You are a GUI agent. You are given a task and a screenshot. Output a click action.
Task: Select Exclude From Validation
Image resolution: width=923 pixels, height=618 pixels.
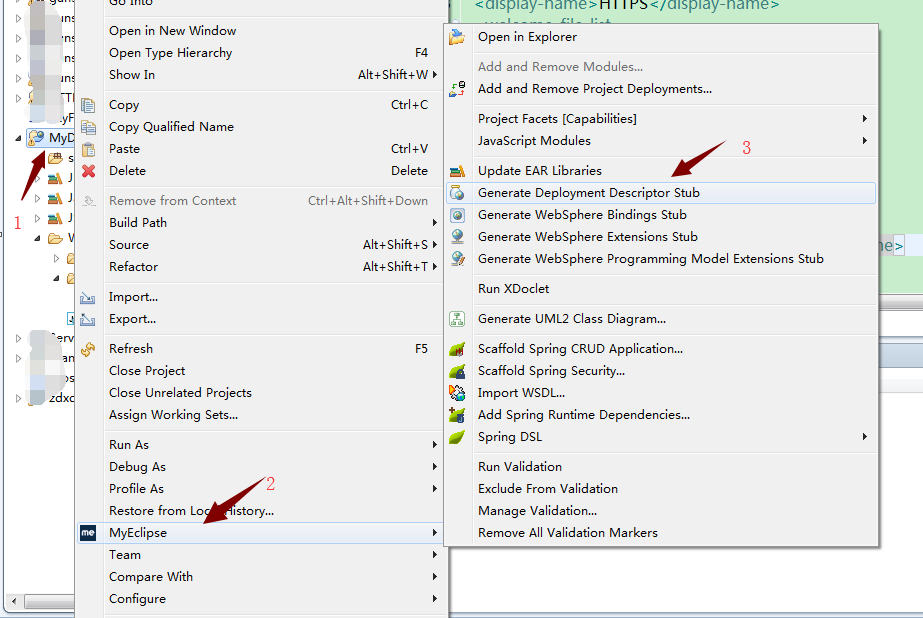tap(548, 489)
